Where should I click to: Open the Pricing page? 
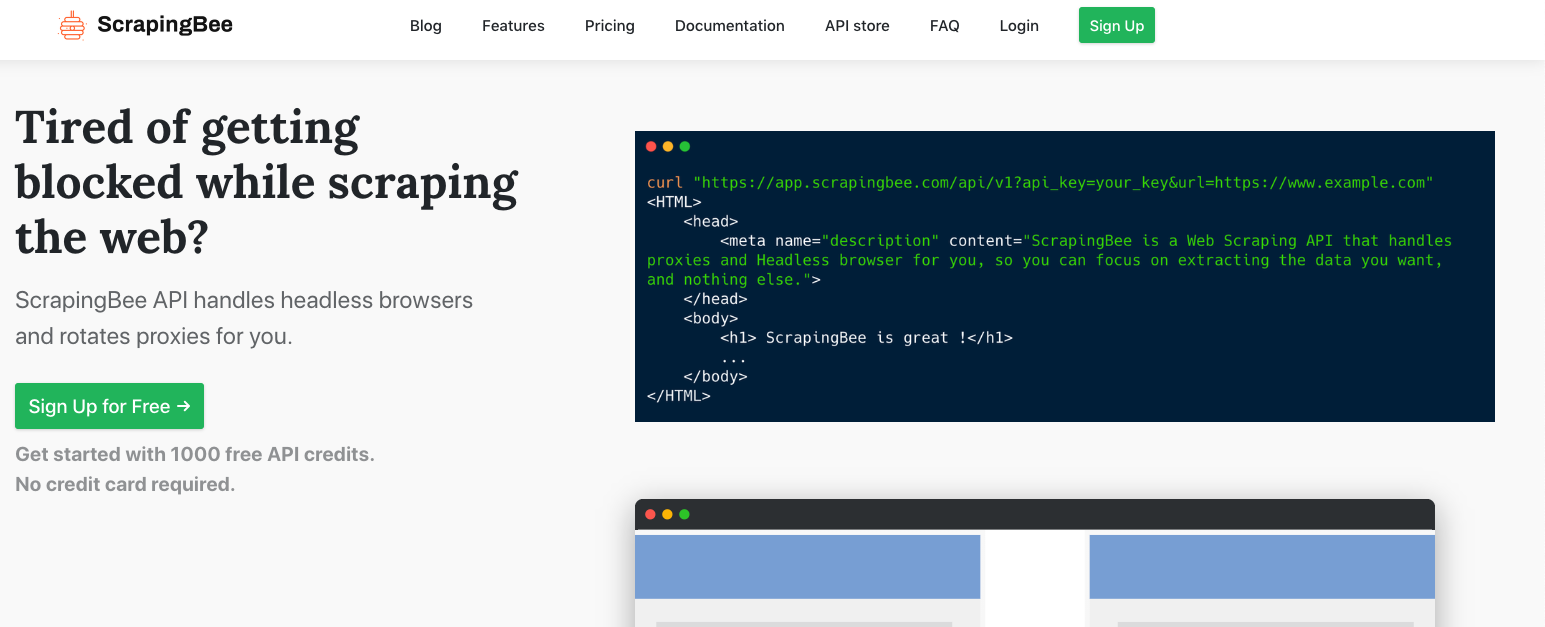(x=610, y=26)
